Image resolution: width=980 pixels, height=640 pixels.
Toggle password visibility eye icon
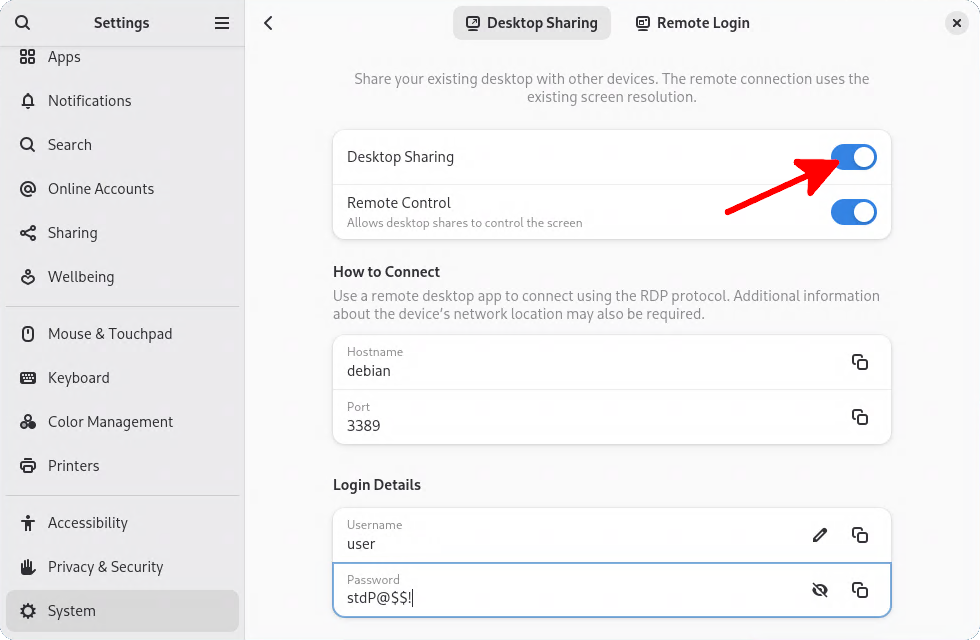[820, 590]
